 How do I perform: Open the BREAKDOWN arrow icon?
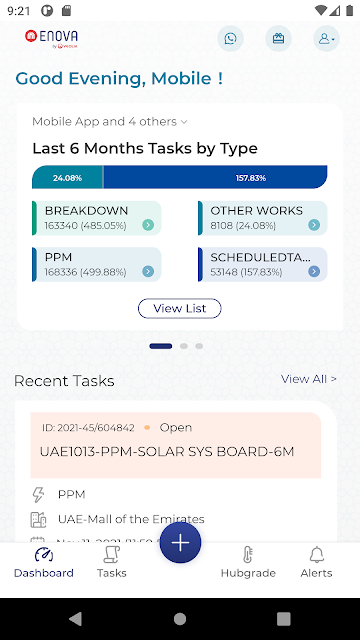click(148, 225)
